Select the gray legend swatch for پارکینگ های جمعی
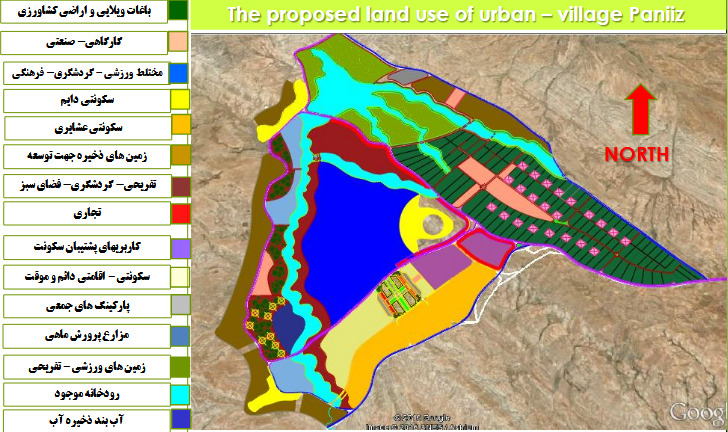The height and width of the screenshot is (432, 728). point(180,305)
